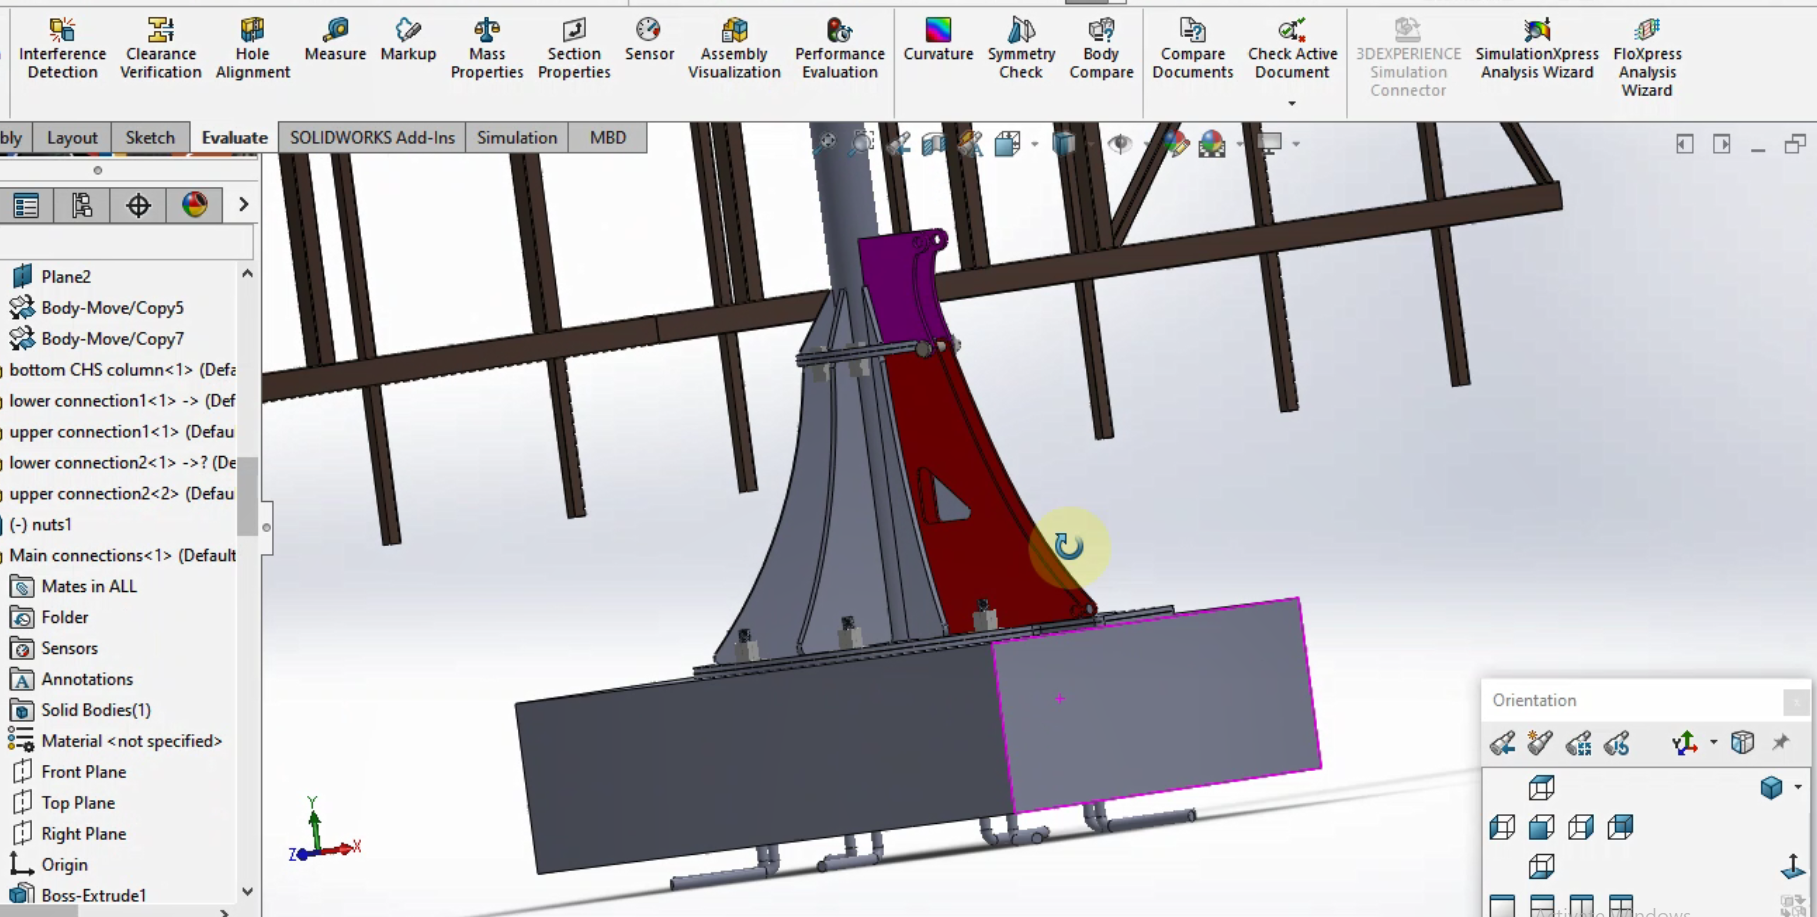
Task: Open the MBD tab
Action: 608,138
